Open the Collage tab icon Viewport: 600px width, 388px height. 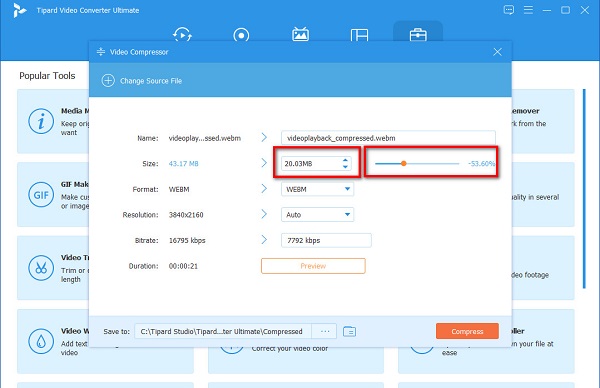(359, 35)
